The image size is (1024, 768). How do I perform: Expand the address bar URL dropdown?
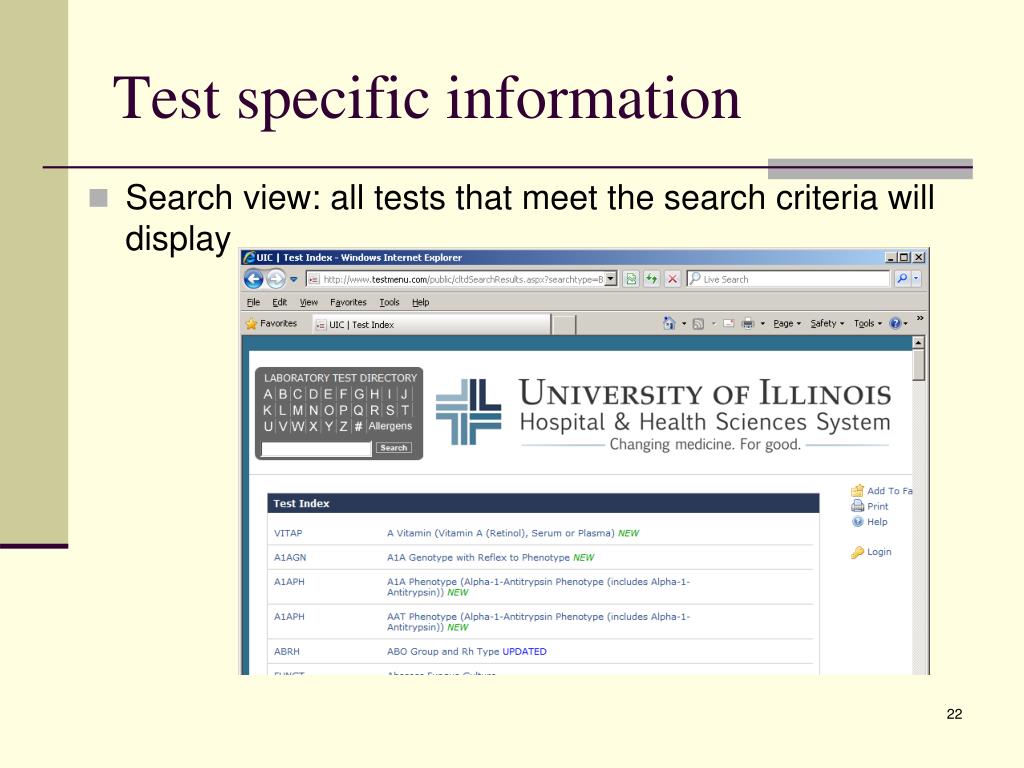click(611, 279)
